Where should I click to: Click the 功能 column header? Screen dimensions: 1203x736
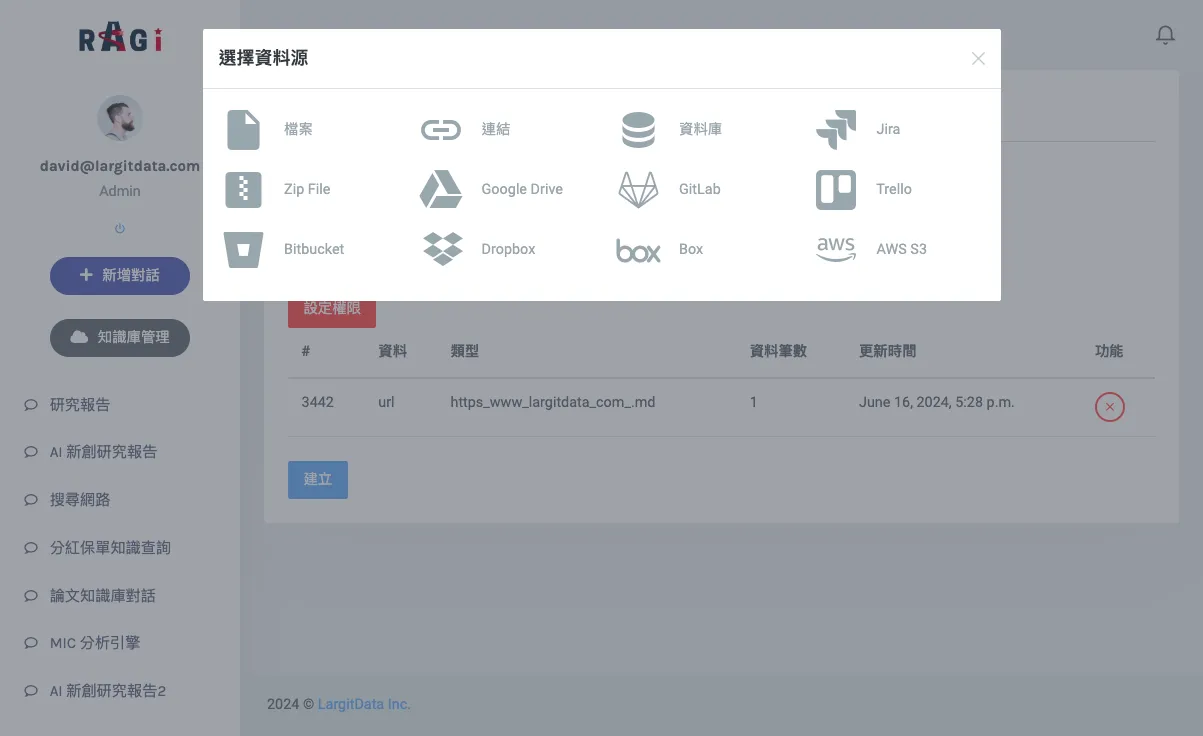click(x=1109, y=351)
